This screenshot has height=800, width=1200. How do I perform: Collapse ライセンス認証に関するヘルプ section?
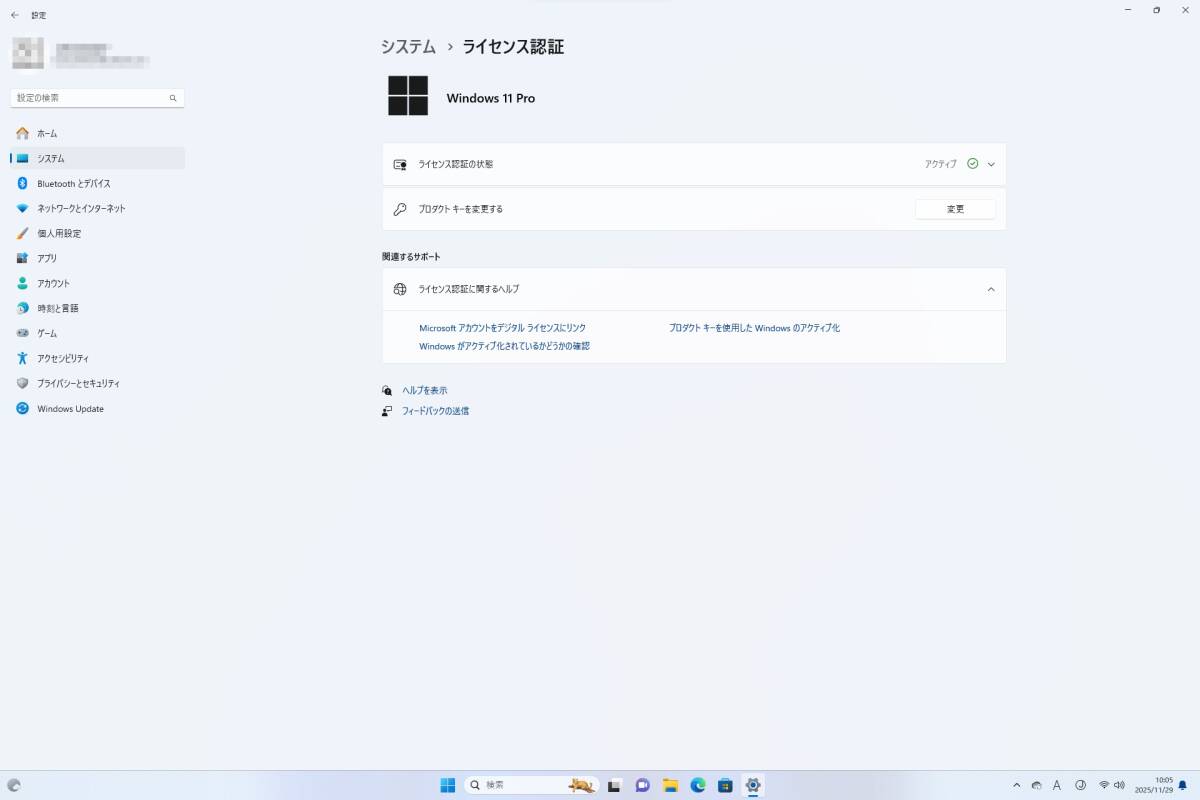click(x=991, y=289)
